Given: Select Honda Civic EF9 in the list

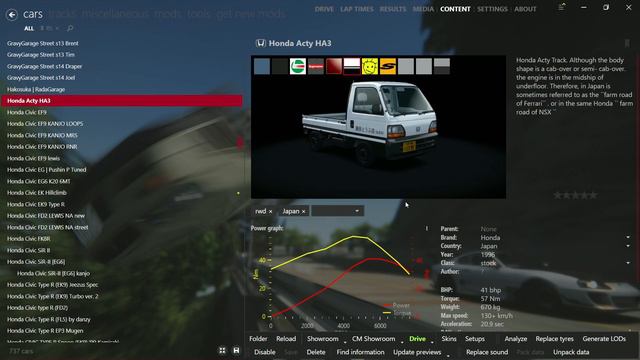Looking at the screenshot, I should pos(122,112).
